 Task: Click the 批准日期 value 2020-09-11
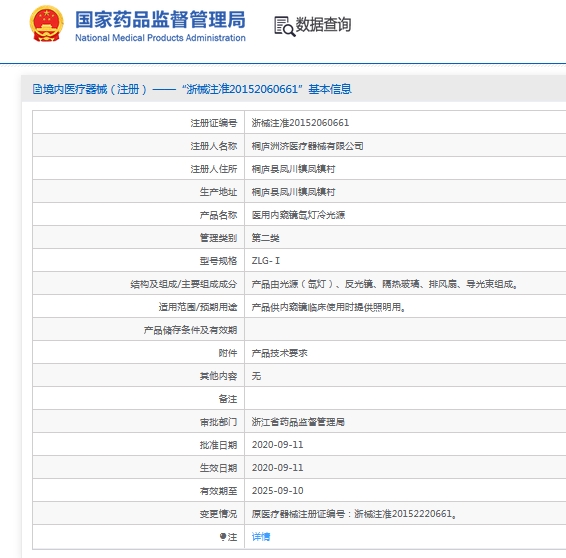pyautogui.click(x=278, y=445)
